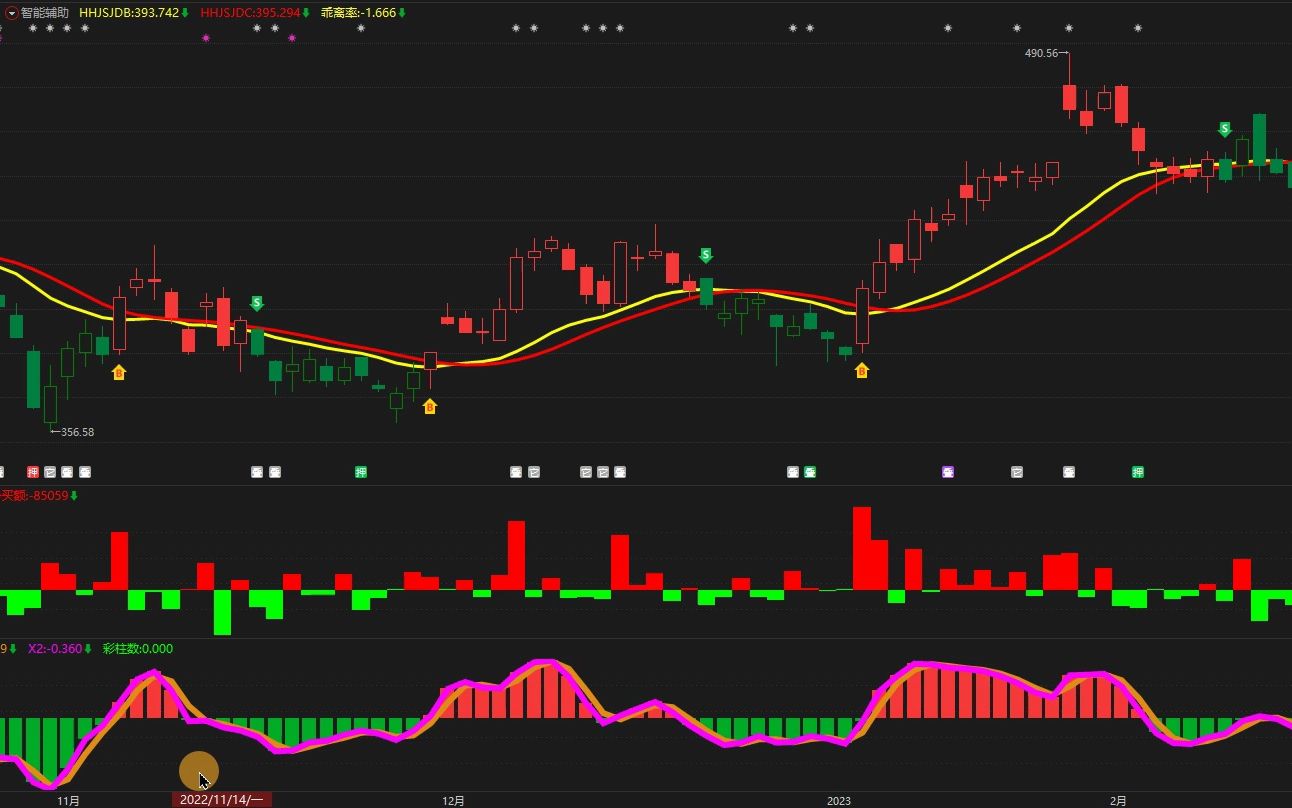The height and width of the screenshot is (808, 1292).
Task: Collapse the 智能辅助 indicator dropdown arrow
Action: 11,13
